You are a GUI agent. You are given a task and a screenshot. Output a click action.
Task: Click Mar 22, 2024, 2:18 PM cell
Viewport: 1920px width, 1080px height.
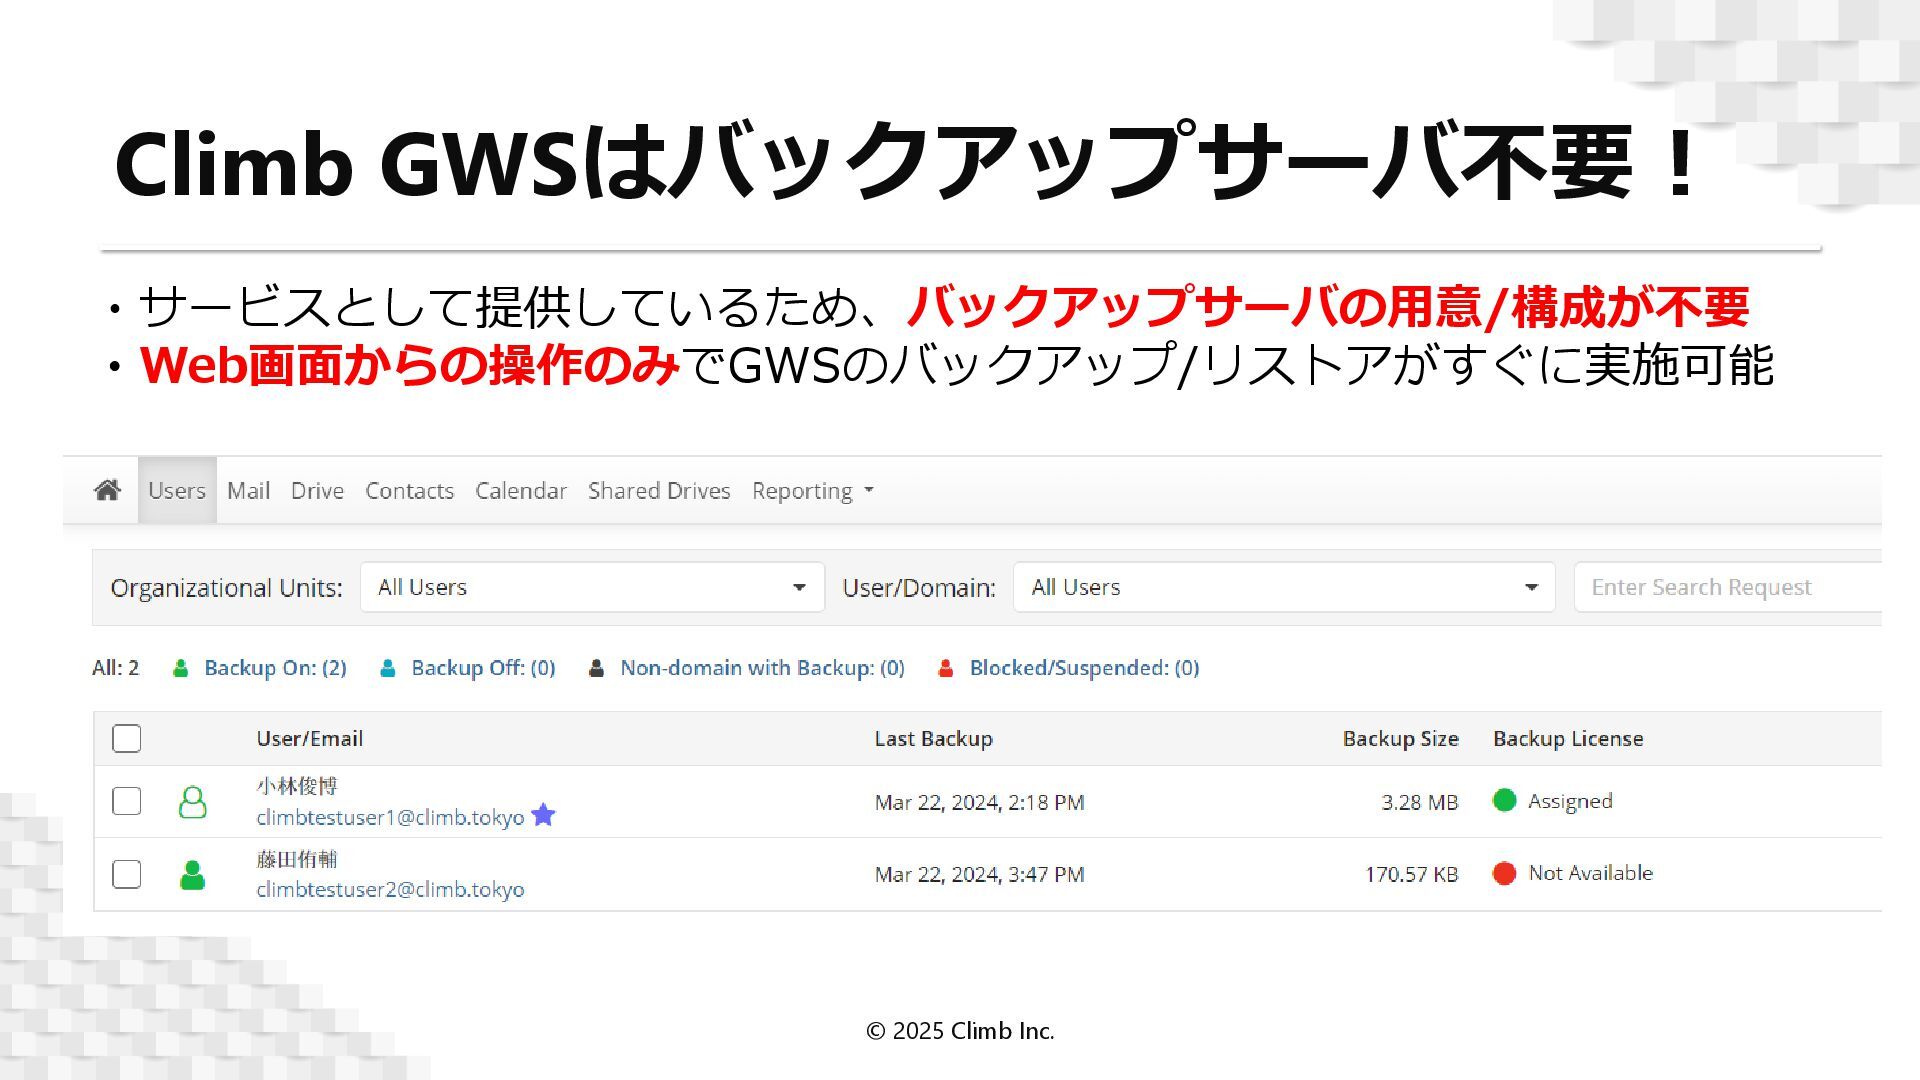click(x=979, y=802)
